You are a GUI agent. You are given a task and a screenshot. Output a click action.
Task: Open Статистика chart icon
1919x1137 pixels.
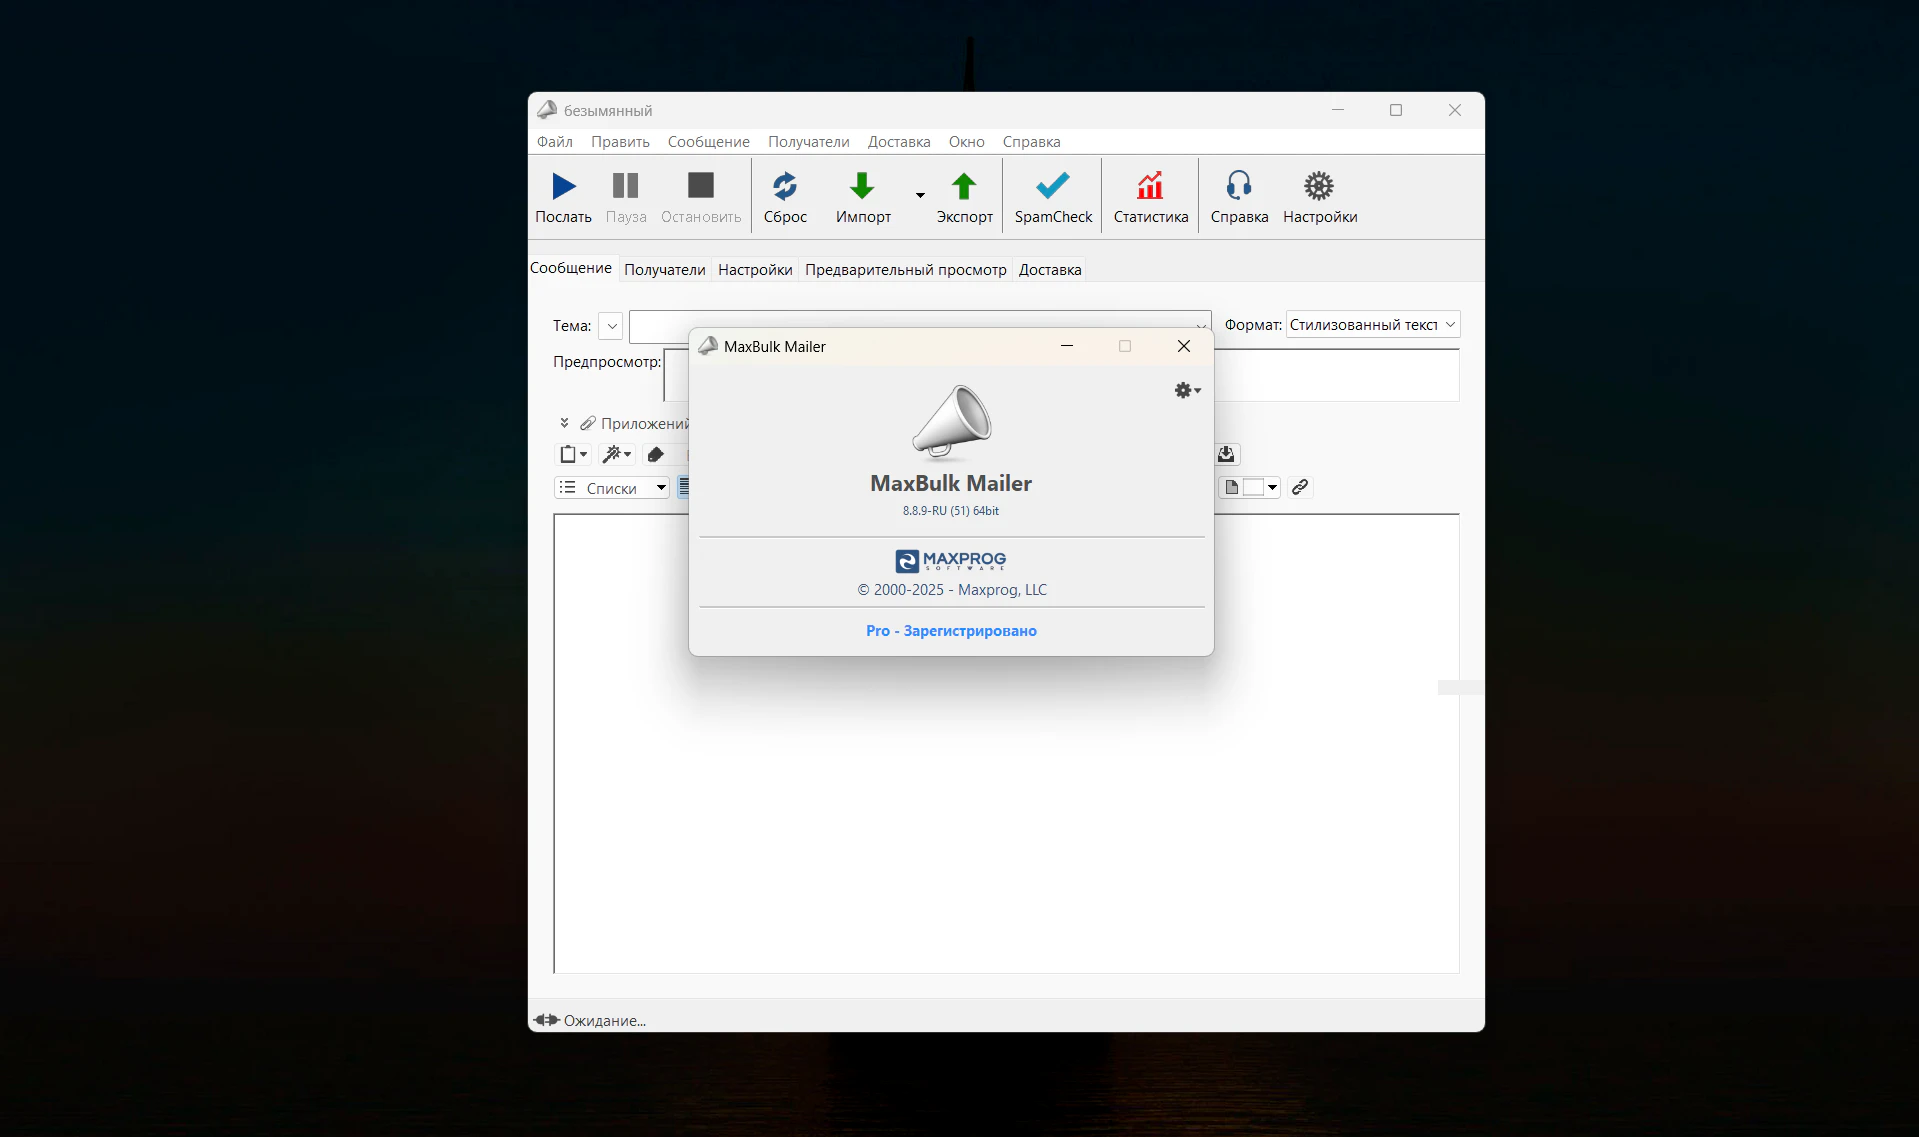click(x=1150, y=186)
